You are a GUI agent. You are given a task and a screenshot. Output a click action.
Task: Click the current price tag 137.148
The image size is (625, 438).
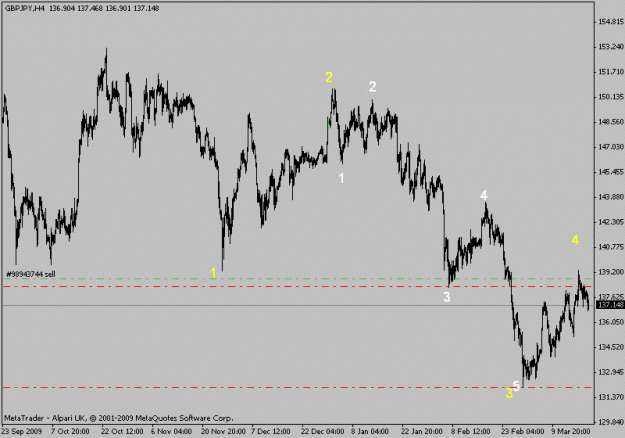(x=610, y=305)
